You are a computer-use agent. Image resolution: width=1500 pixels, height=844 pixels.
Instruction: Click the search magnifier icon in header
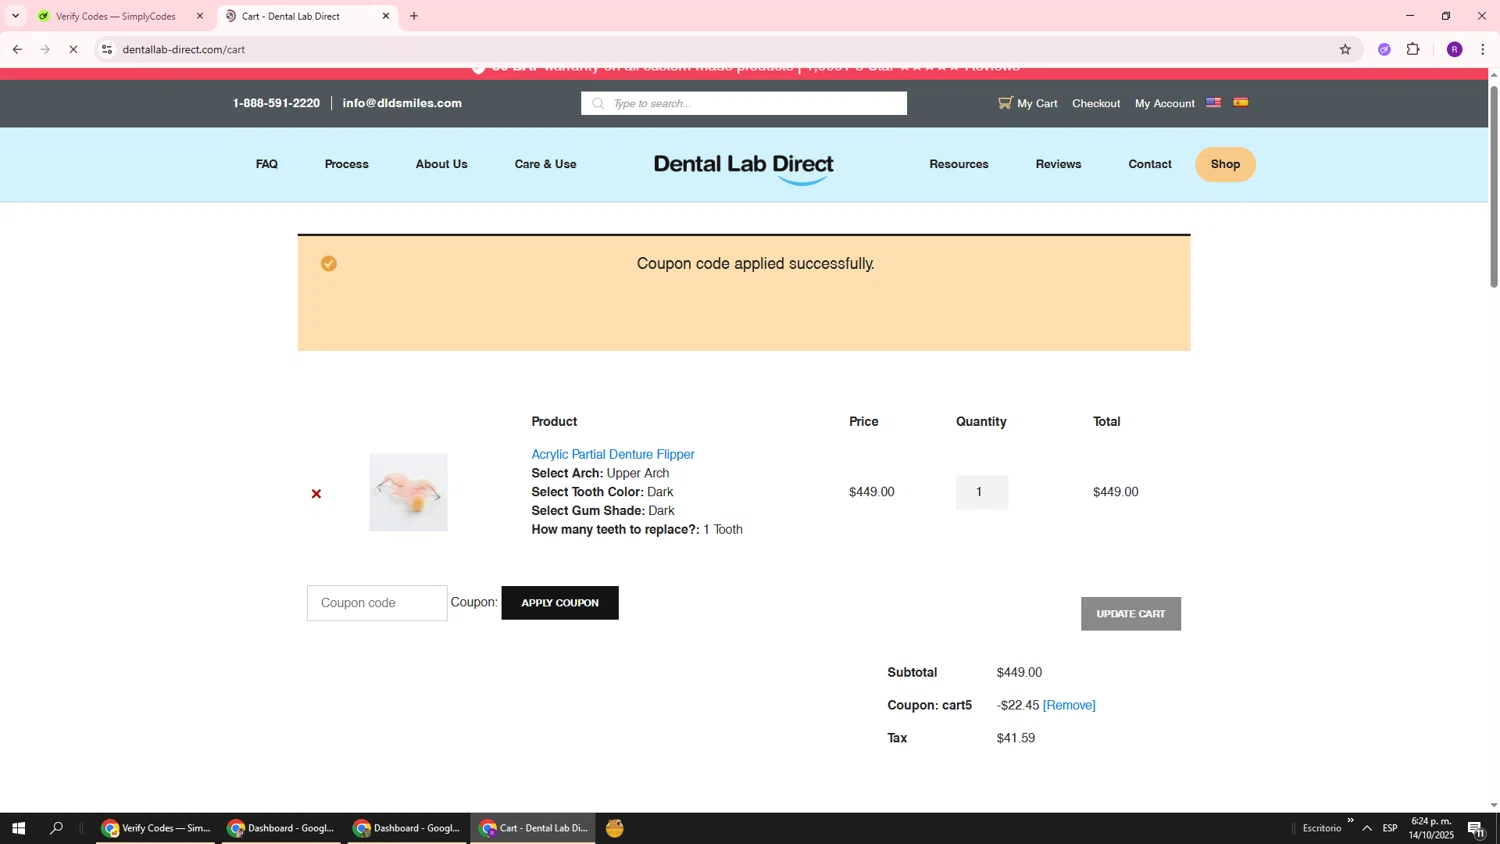coord(598,103)
